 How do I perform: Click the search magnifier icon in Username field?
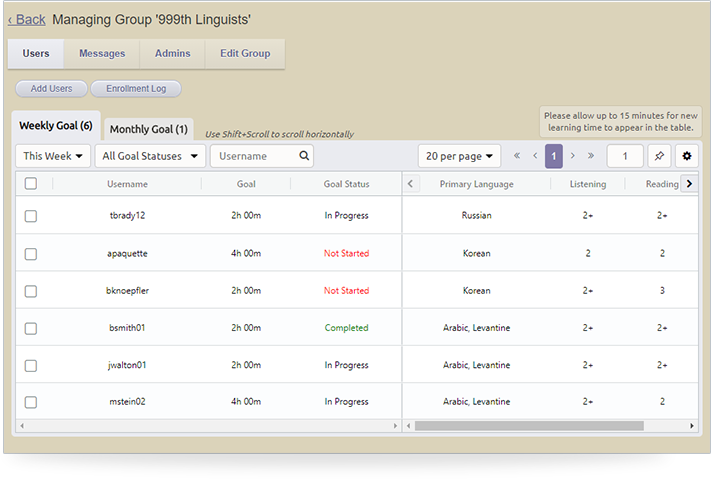coord(304,156)
